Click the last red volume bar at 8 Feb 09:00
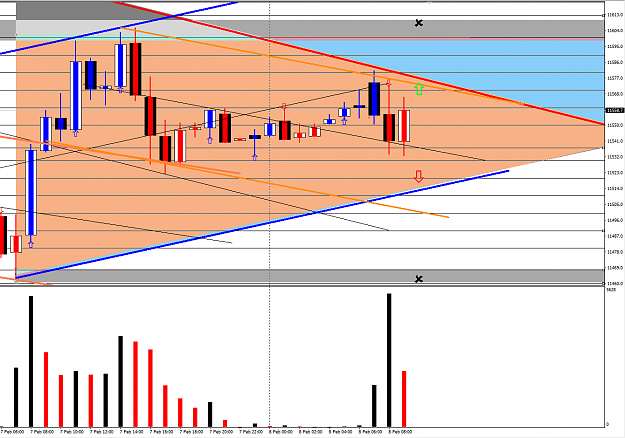The image size is (625, 438). point(404,399)
